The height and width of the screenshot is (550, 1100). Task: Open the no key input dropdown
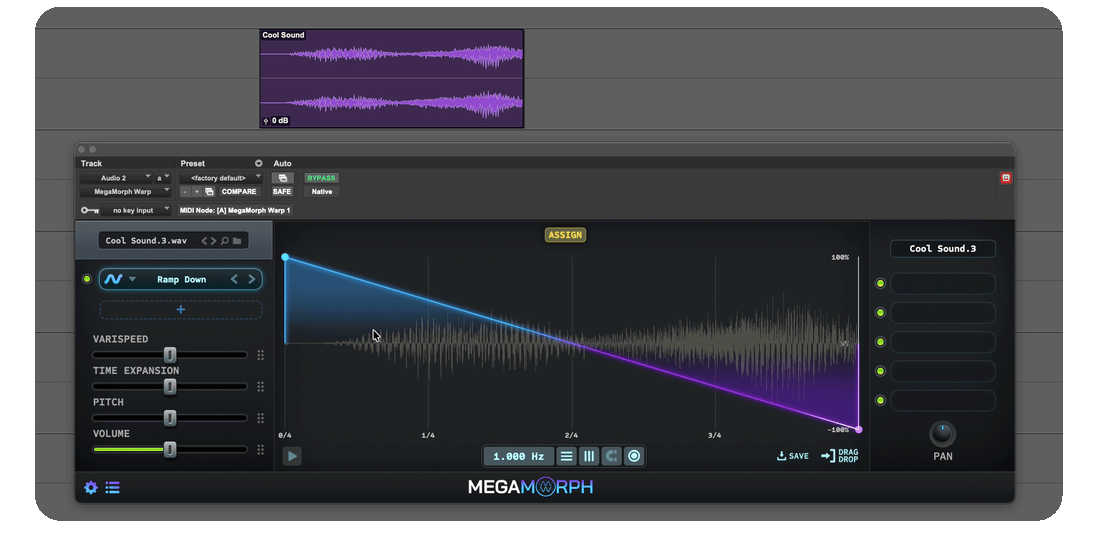(136, 210)
